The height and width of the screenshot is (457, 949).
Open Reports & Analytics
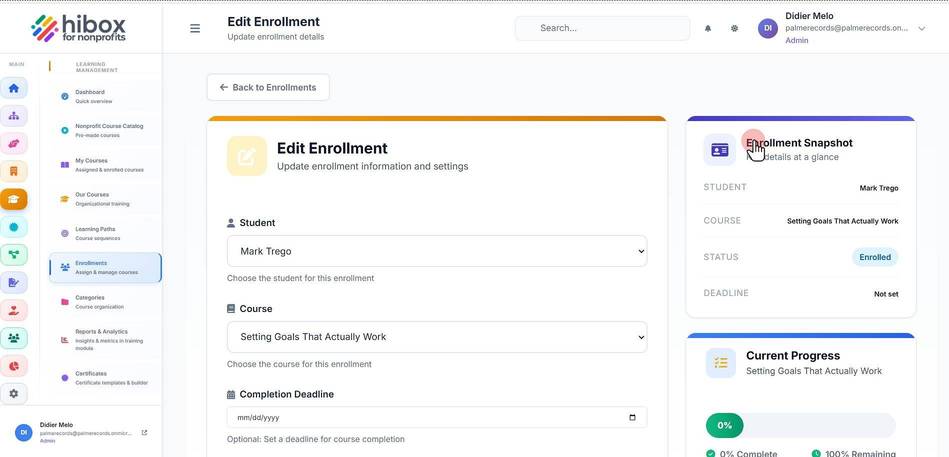[104, 340]
